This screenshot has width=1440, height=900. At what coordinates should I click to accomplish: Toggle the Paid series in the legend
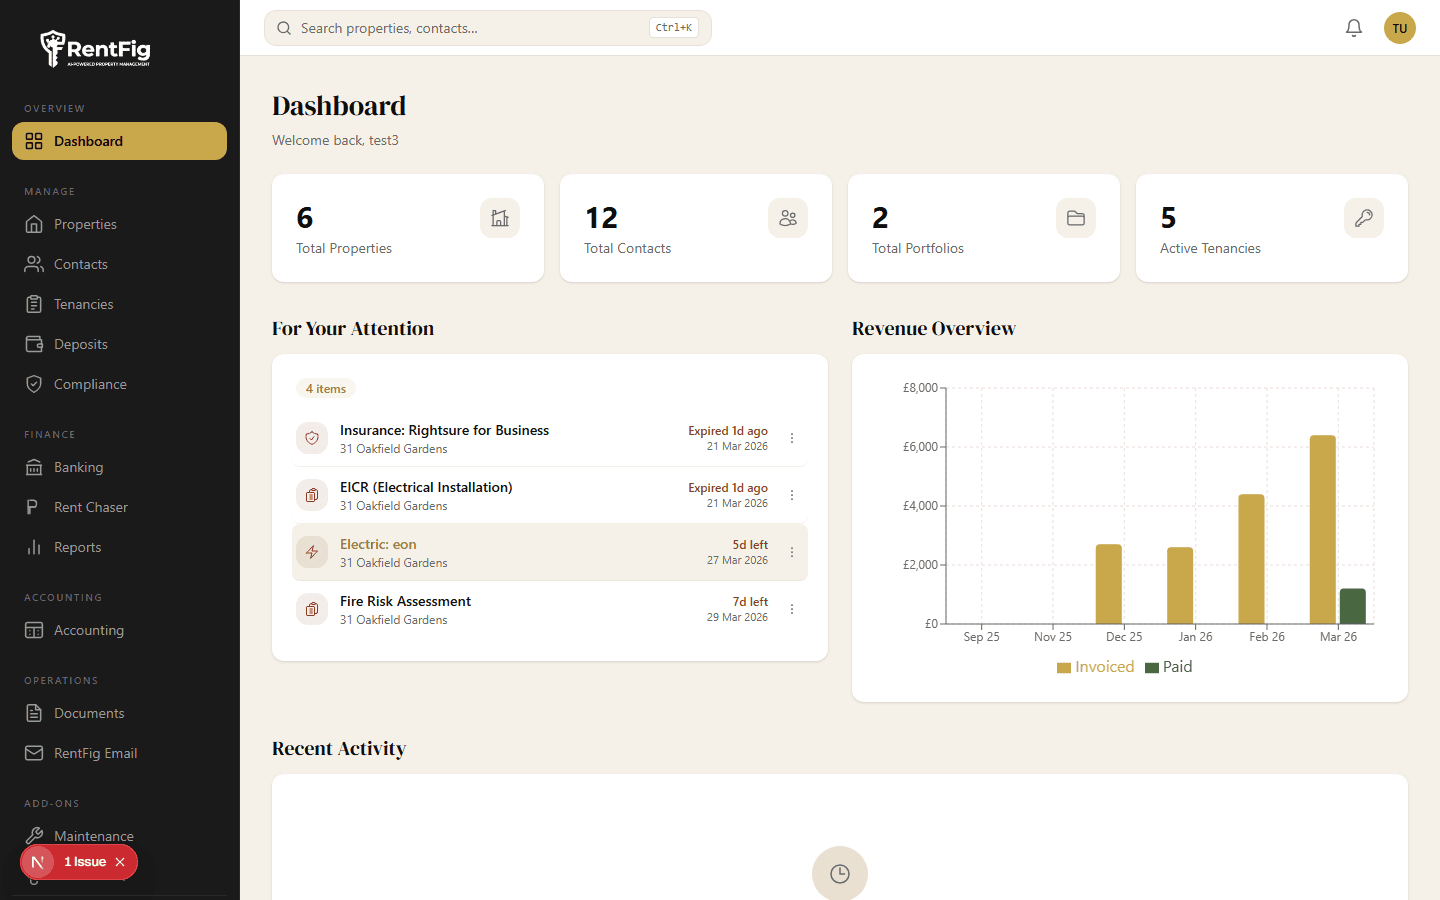pyautogui.click(x=1168, y=666)
